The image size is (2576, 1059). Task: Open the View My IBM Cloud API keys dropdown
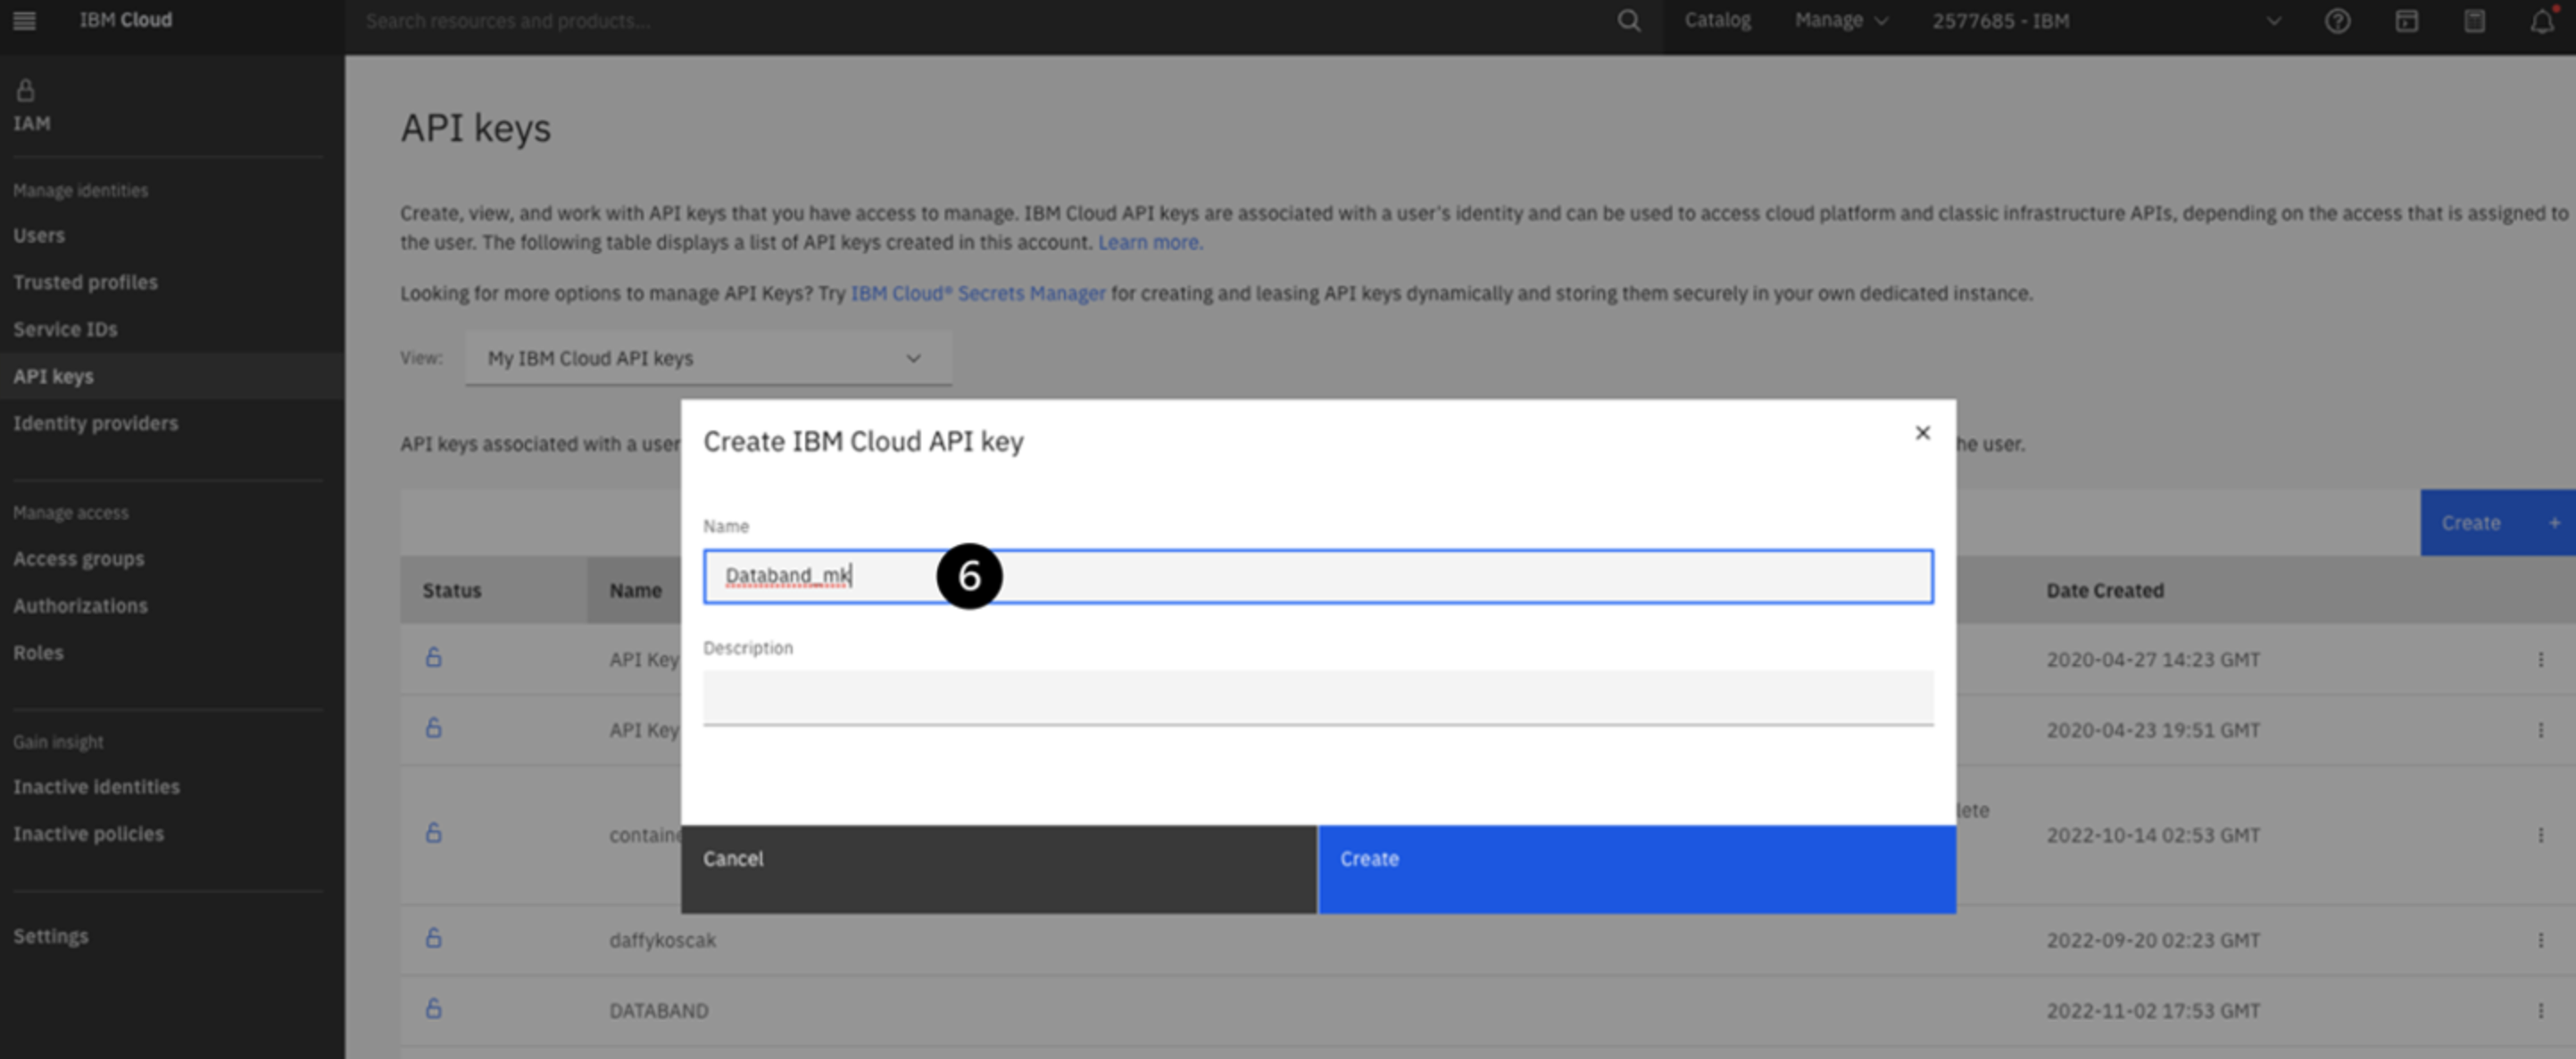pos(707,358)
